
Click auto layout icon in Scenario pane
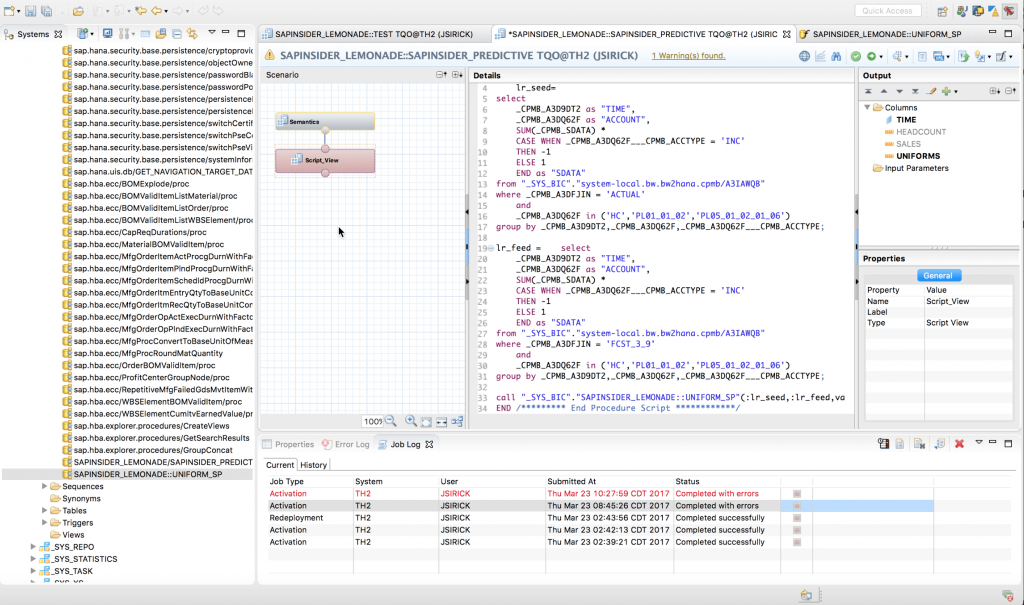pos(457,421)
